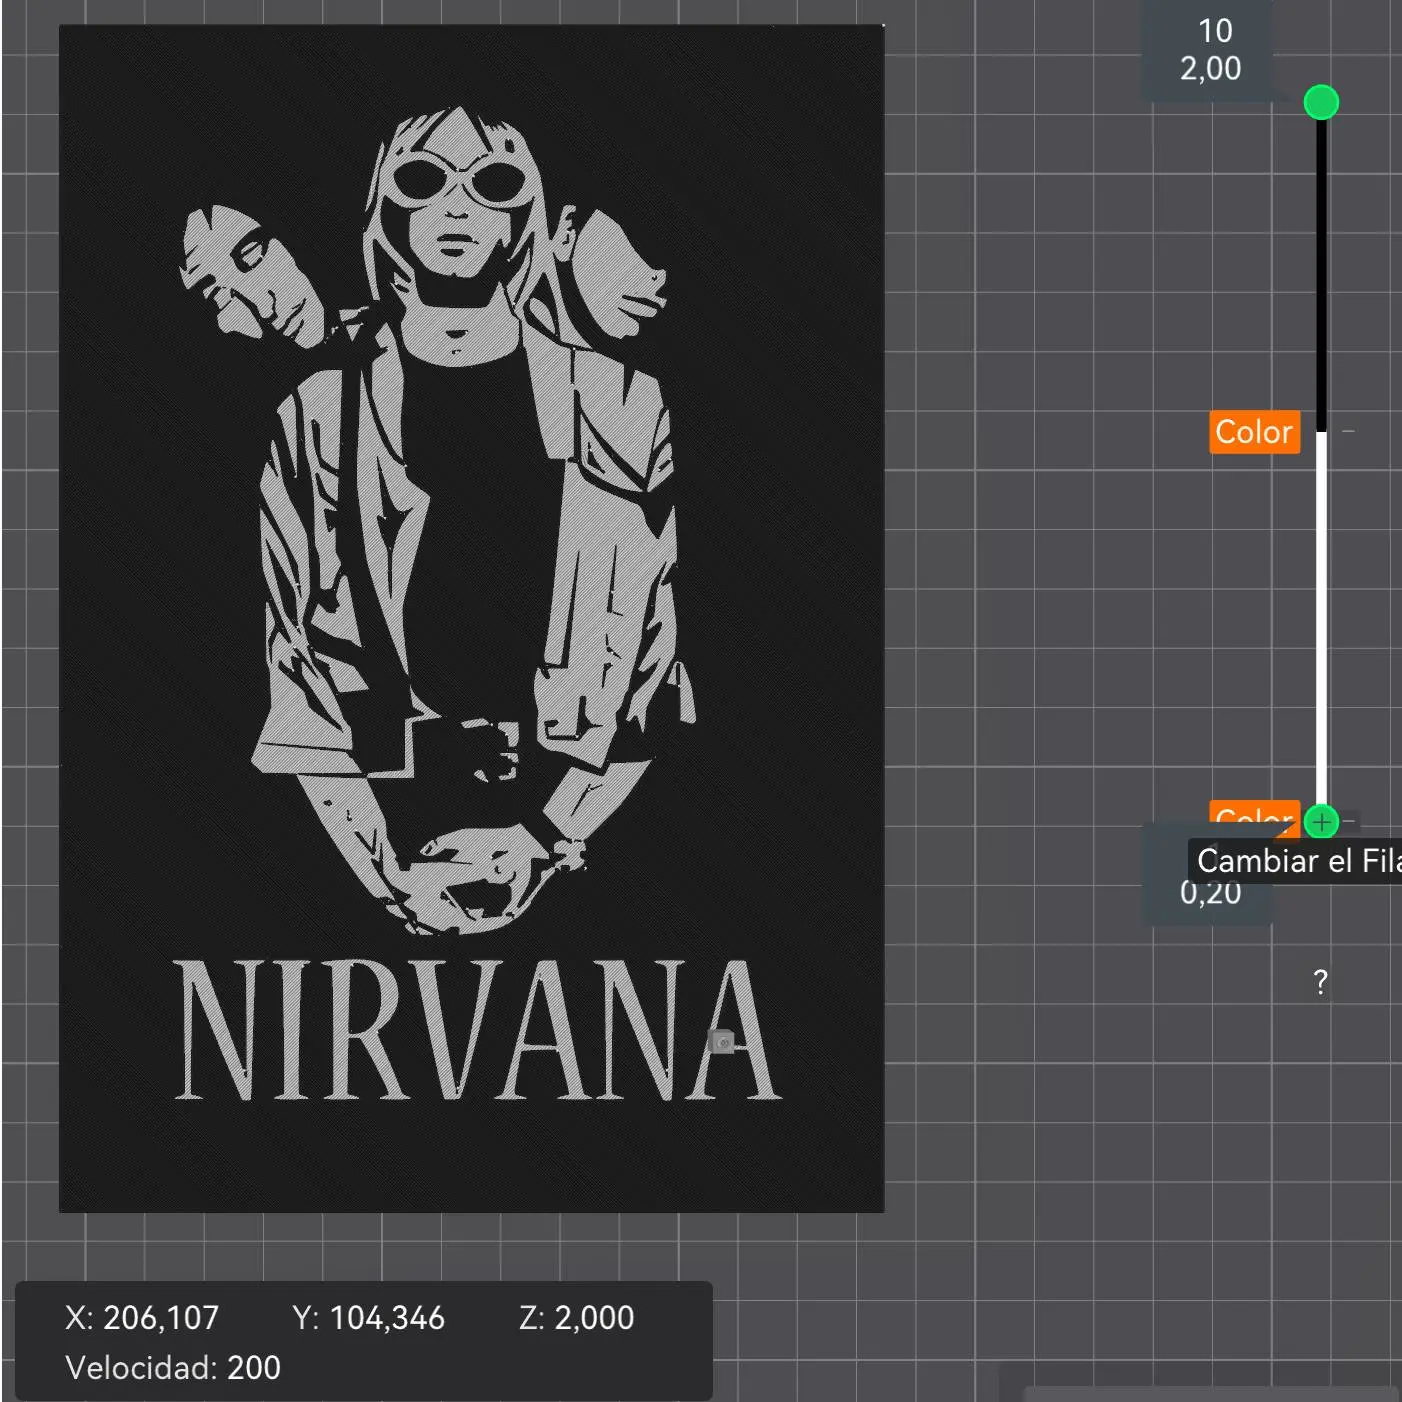Image resolution: width=1402 pixels, height=1402 pixels.
Task: Click the 'Cambiar el Fila' tooltip text
Action: 1299,861
